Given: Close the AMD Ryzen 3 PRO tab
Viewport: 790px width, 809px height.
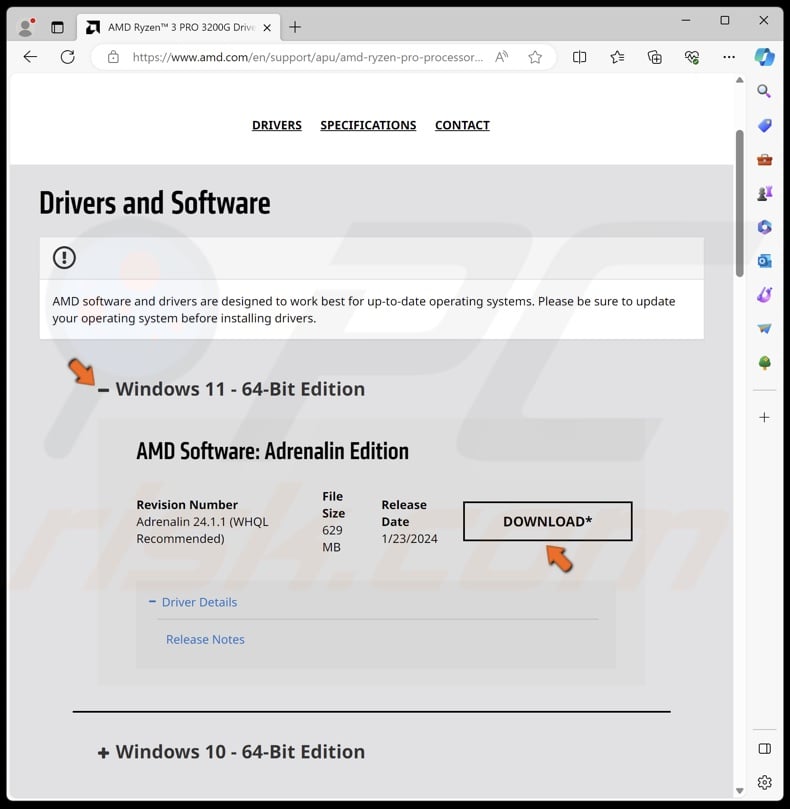Looking at the screenshot, I should 267,28.
